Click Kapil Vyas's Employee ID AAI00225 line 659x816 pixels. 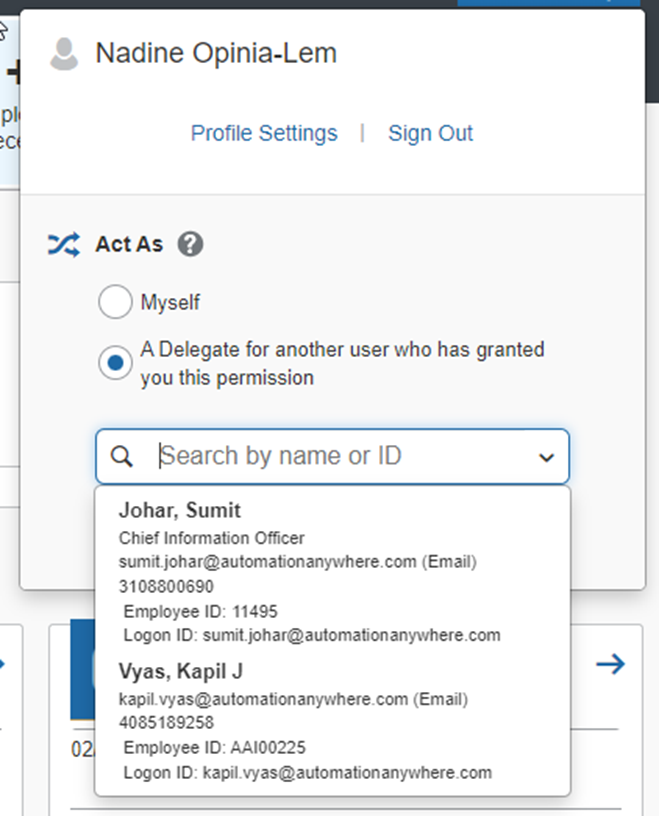pyautogui.click(x=214, y=748)
